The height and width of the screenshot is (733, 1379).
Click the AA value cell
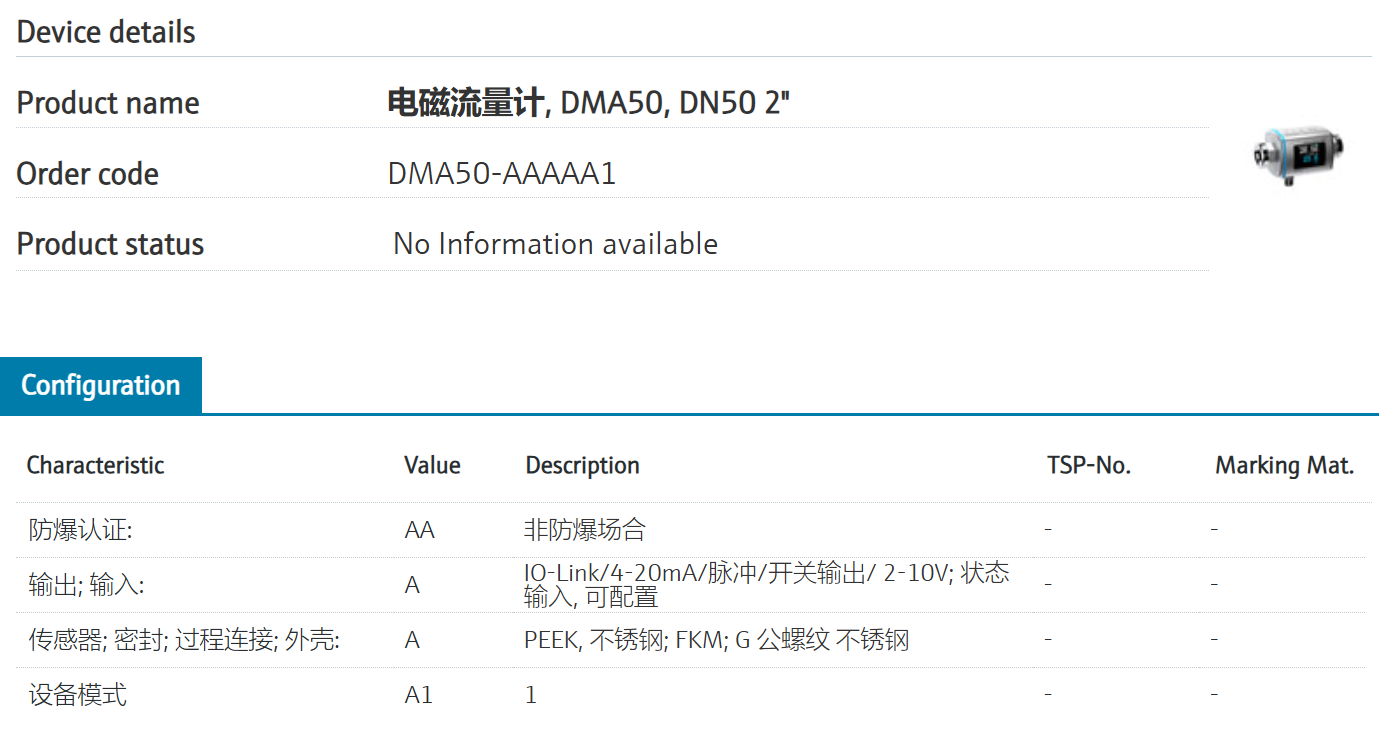point(419,530)
